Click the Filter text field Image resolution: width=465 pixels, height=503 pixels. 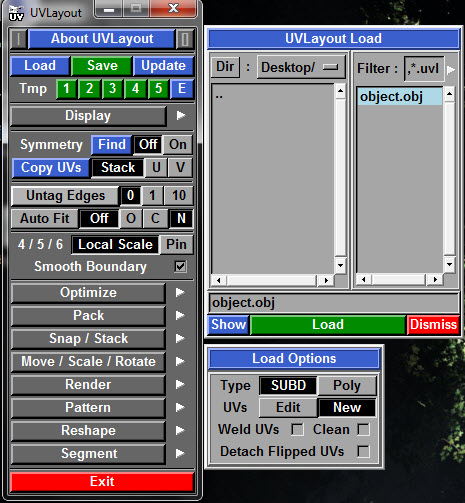pyautogui.click(x=424, y=69)
